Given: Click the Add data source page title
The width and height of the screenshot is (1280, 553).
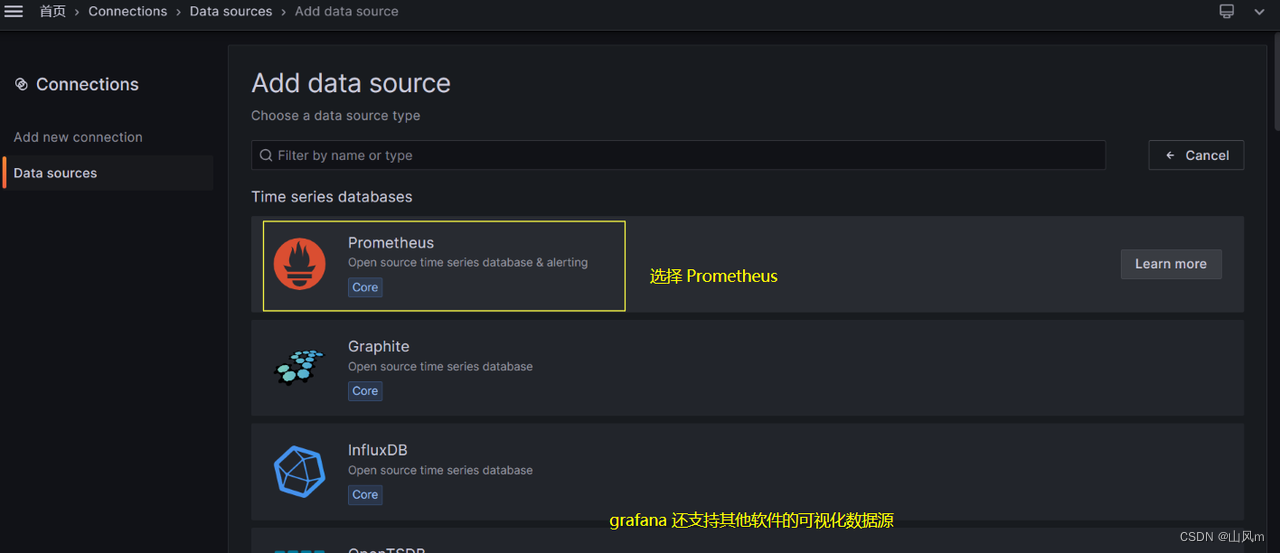Looking at the screenshot, I should (x=351, y=83).
